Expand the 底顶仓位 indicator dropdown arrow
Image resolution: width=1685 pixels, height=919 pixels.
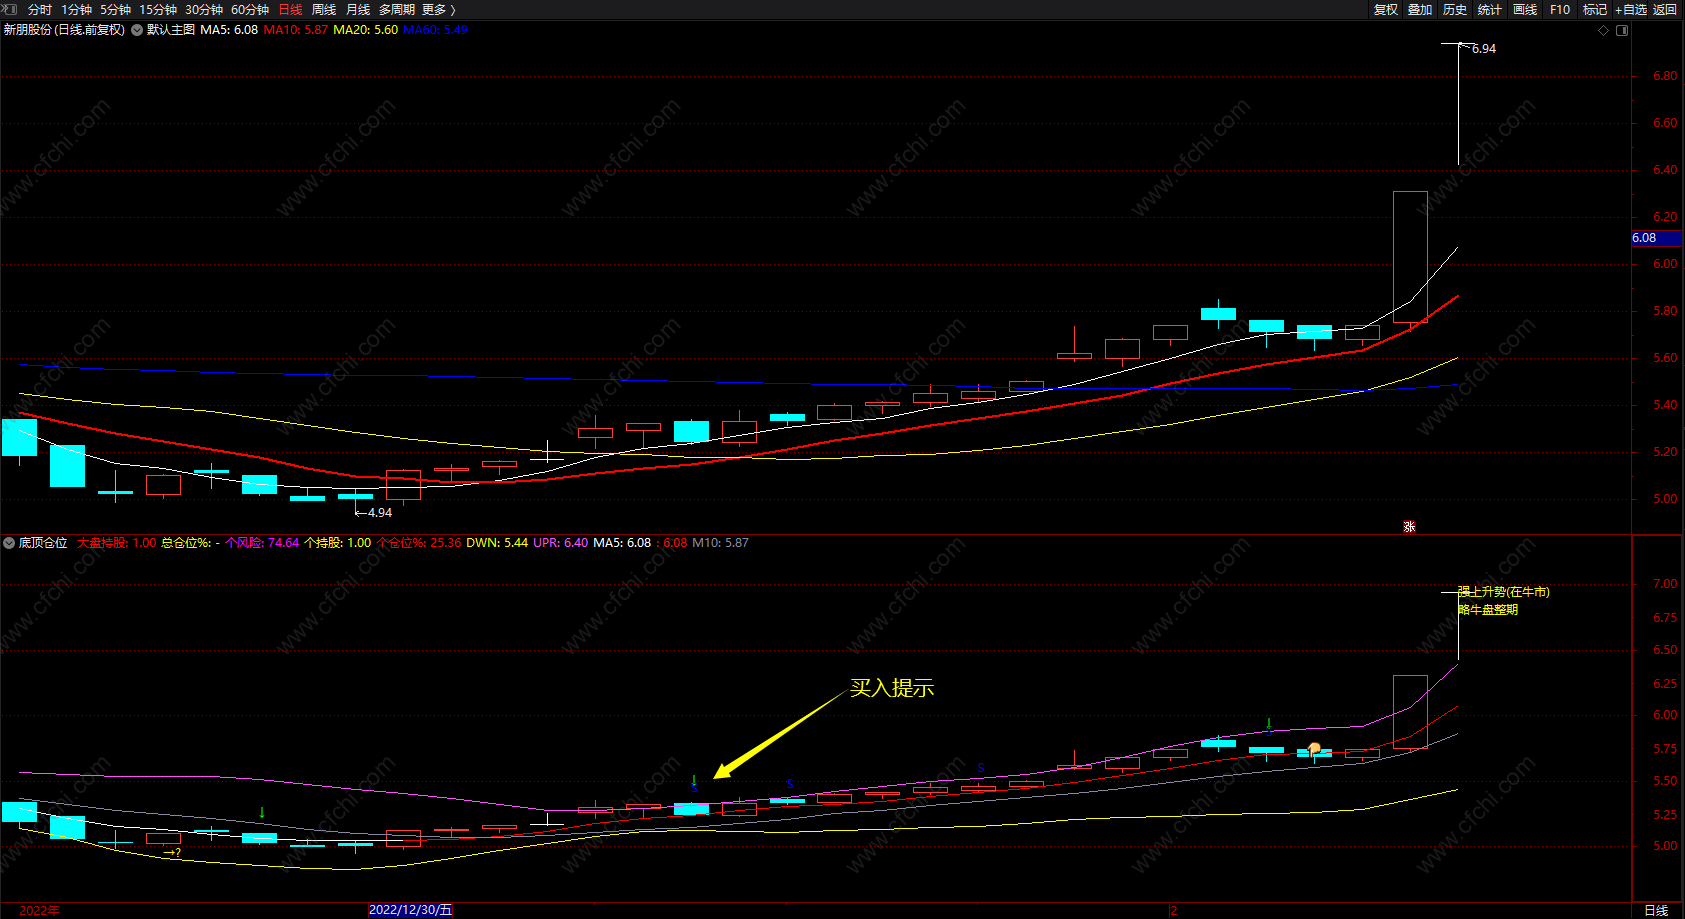(9, 543)
